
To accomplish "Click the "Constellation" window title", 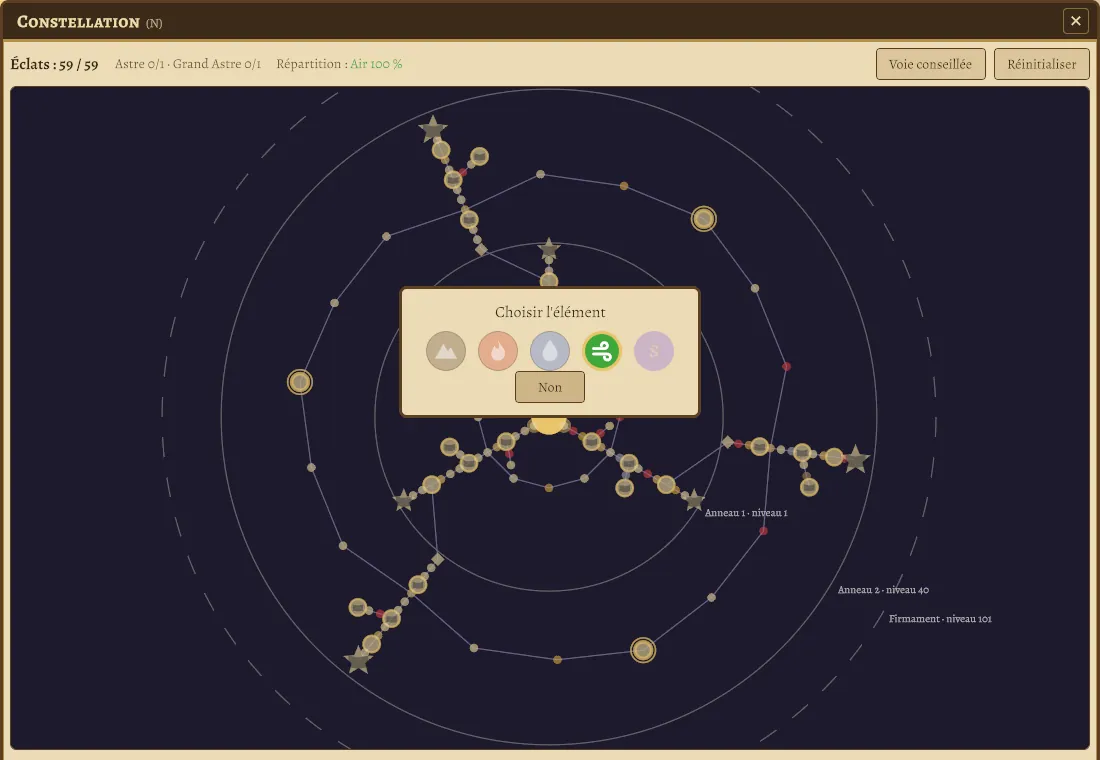I will pos(78,22).
